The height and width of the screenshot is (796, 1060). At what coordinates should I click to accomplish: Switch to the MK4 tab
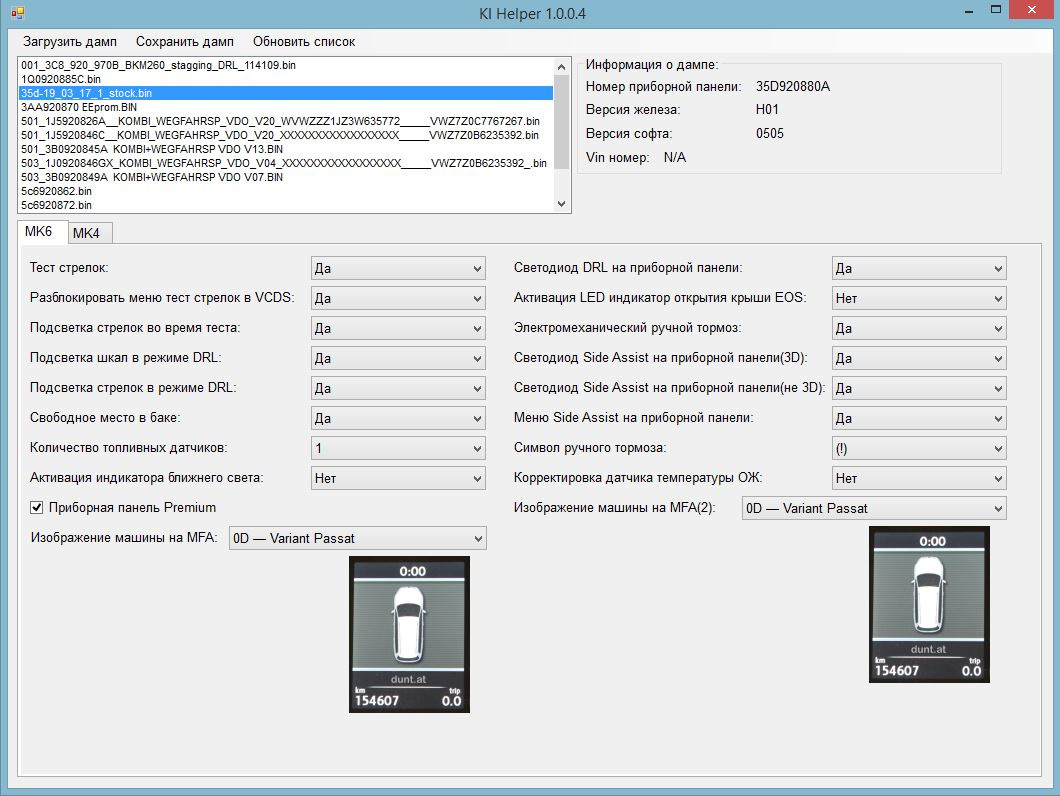(87, 233)
